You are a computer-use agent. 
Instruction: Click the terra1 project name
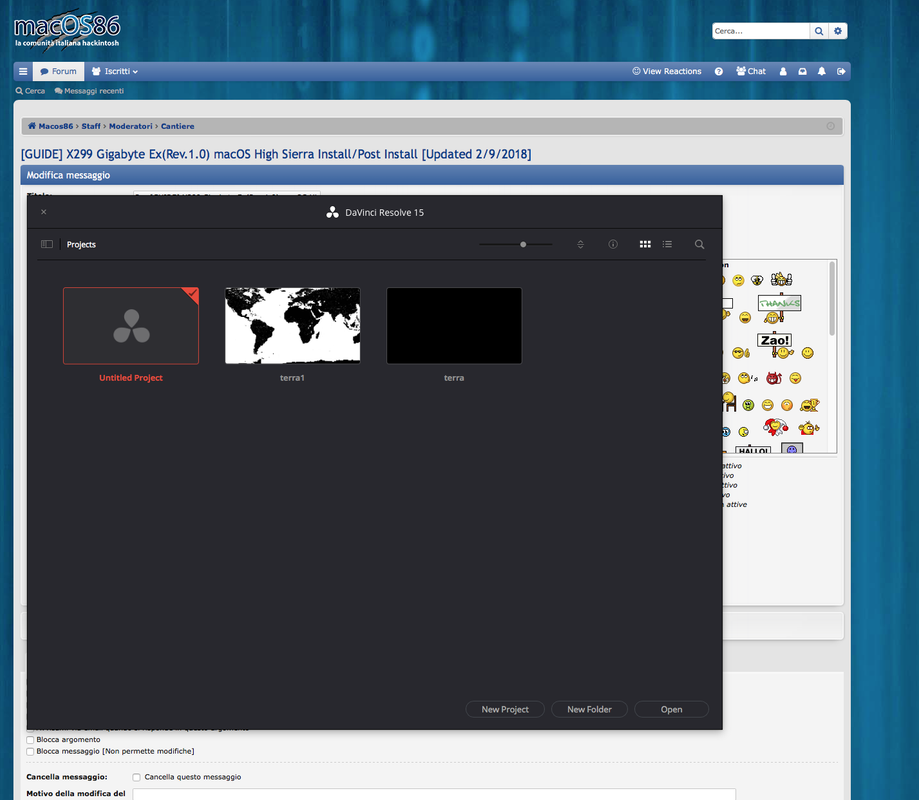[x=292, y=378]
